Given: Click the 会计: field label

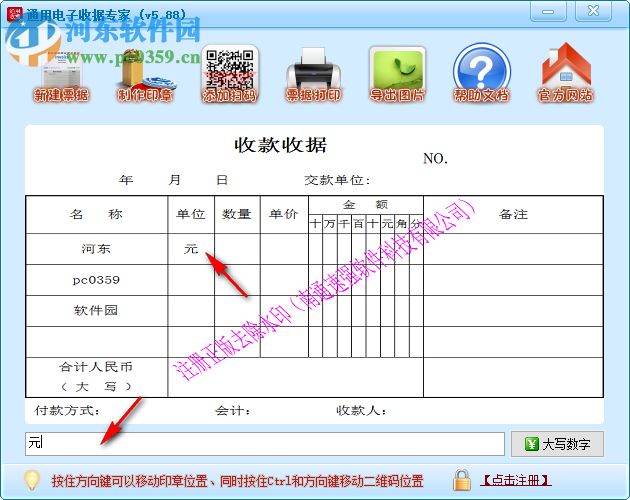Looking at the screenshot, I should click(x=232, y=410).
